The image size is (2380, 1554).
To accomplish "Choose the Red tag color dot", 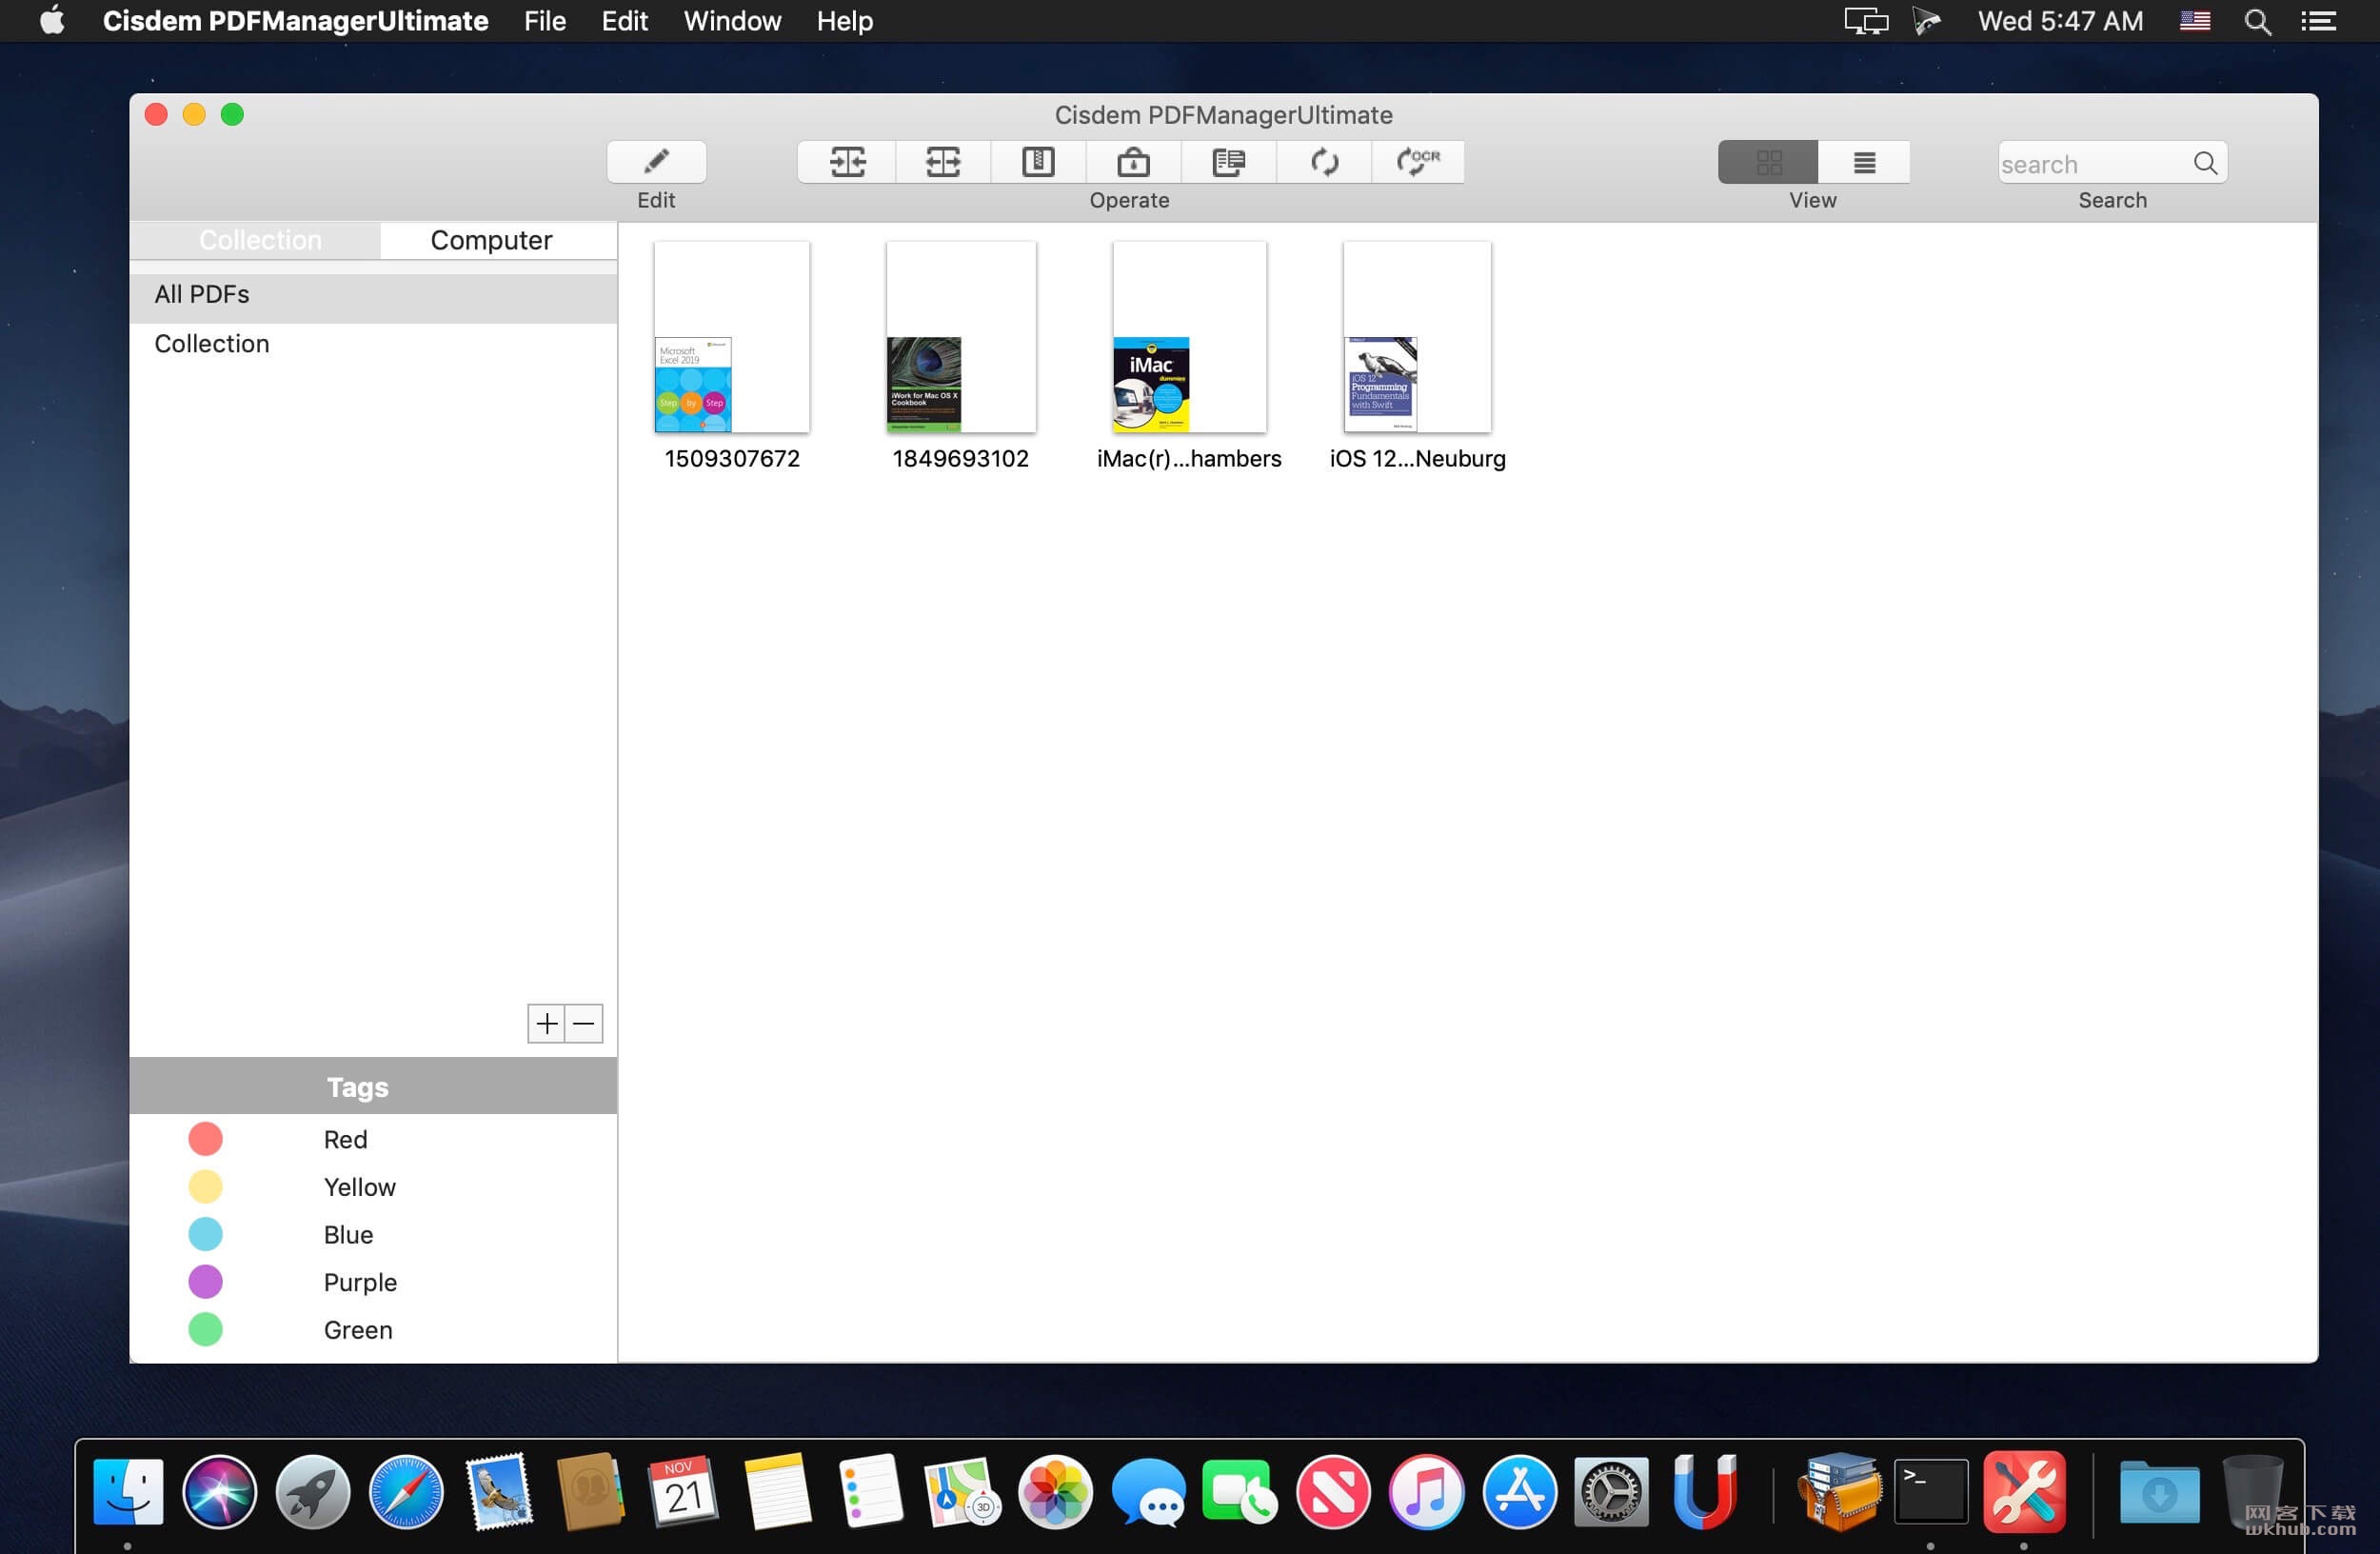I will [205, 1139].
